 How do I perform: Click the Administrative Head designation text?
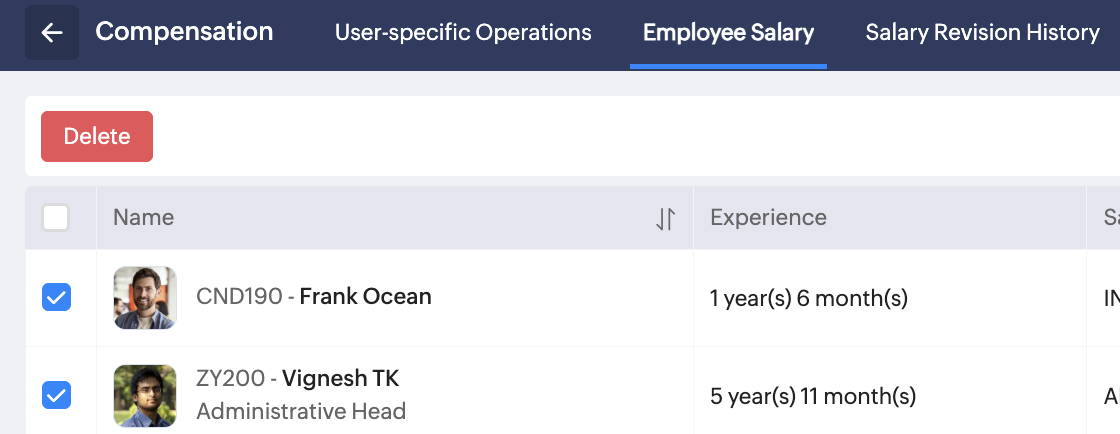(301, 411)
